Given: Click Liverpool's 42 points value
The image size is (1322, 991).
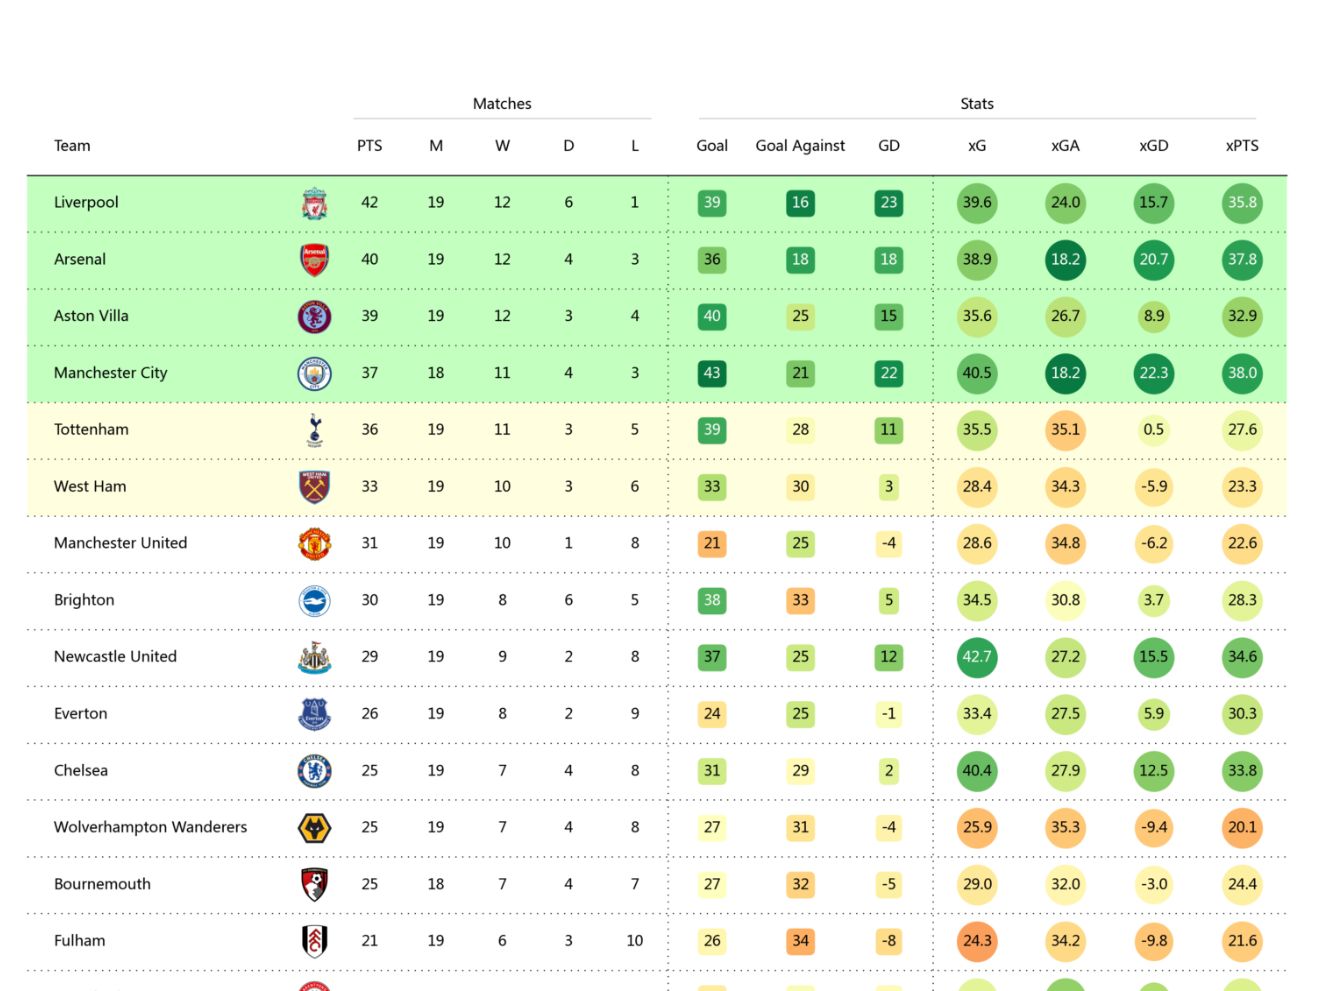Looking at the screenshot, I should pos(369,203).
